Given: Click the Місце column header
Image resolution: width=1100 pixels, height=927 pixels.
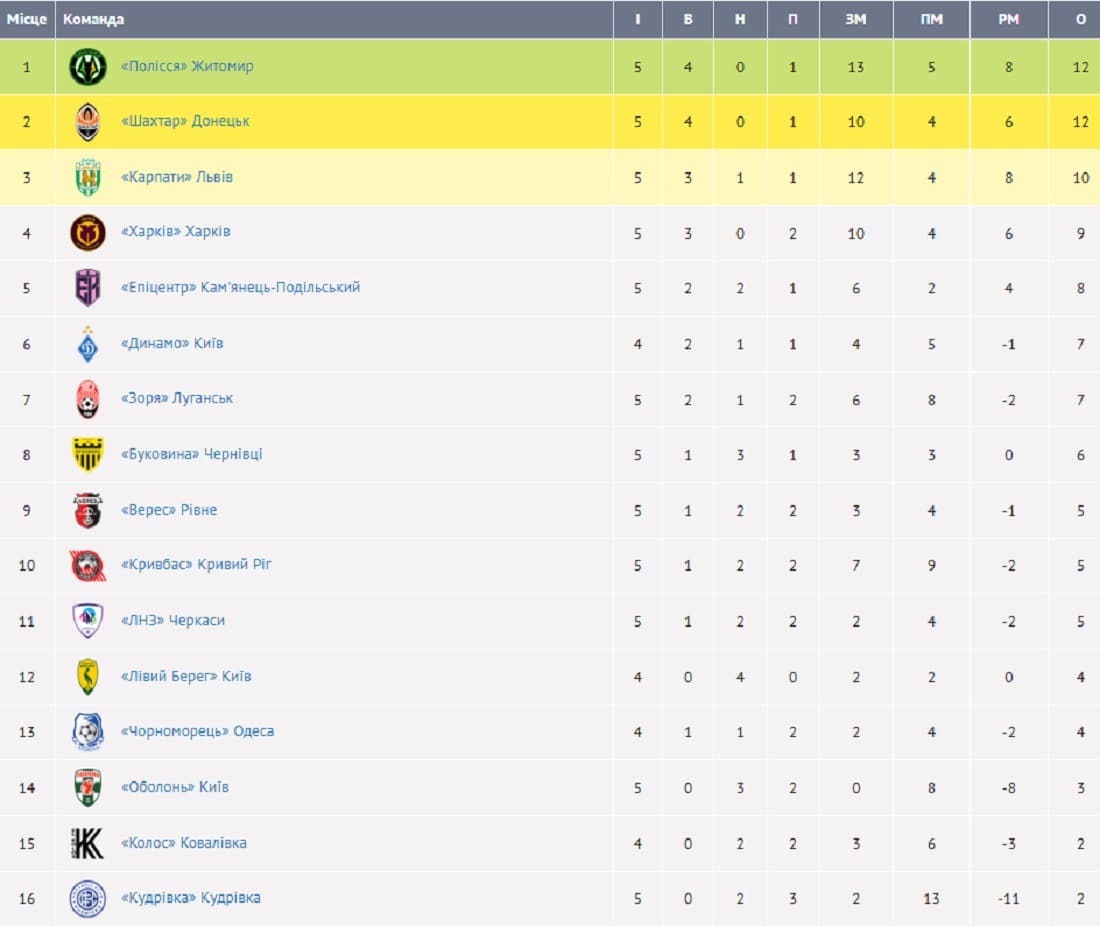Looking at the screenshot, I should 27,19.
